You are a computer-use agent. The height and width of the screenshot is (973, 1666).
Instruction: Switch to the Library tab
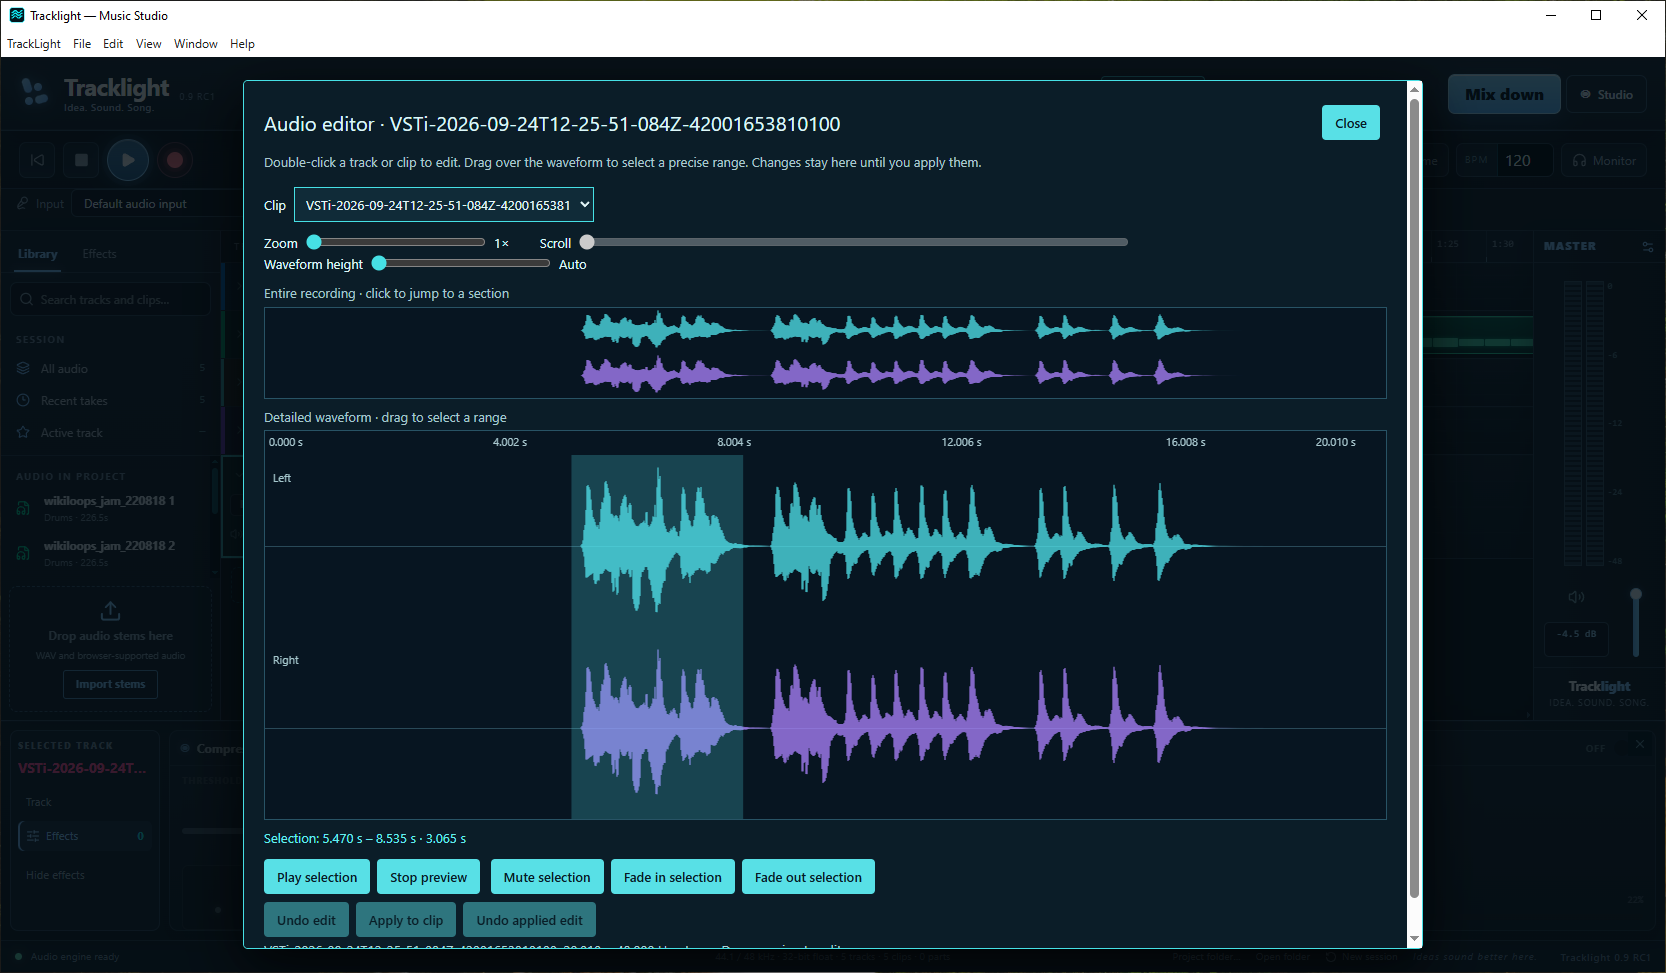[x=38, y=254]
